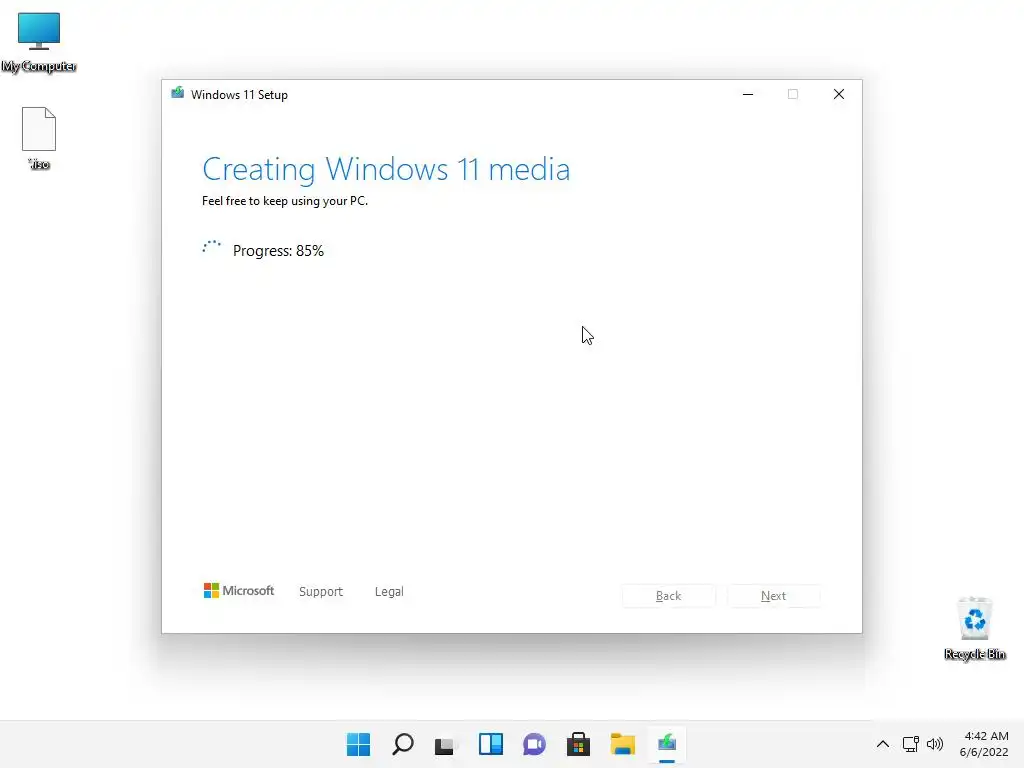Screen dimensions: 1024x768
Task: Open the clock and date flyout
Action: click(x=984, y=744)
